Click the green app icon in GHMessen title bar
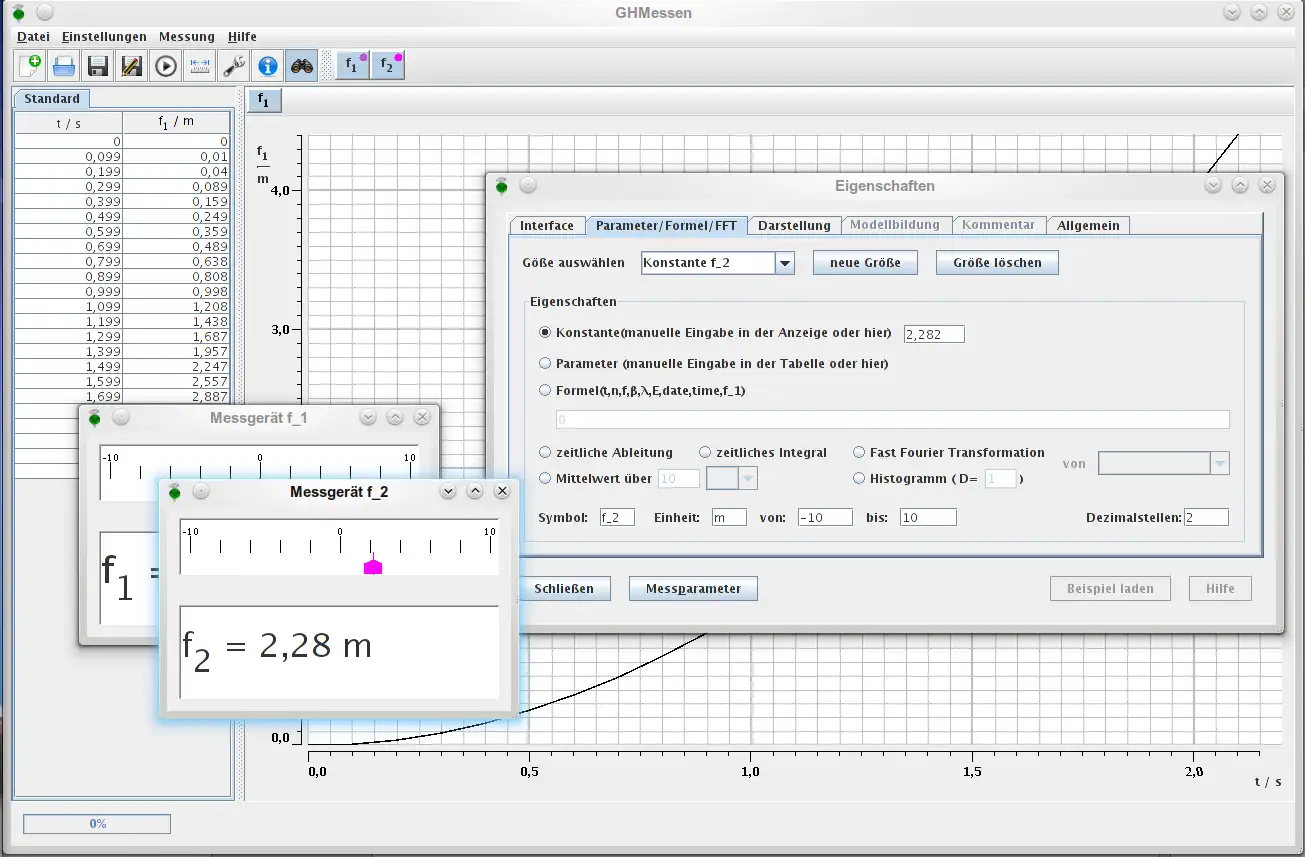1305x857 pixels. pyautogui.click(x=18, y=13)
